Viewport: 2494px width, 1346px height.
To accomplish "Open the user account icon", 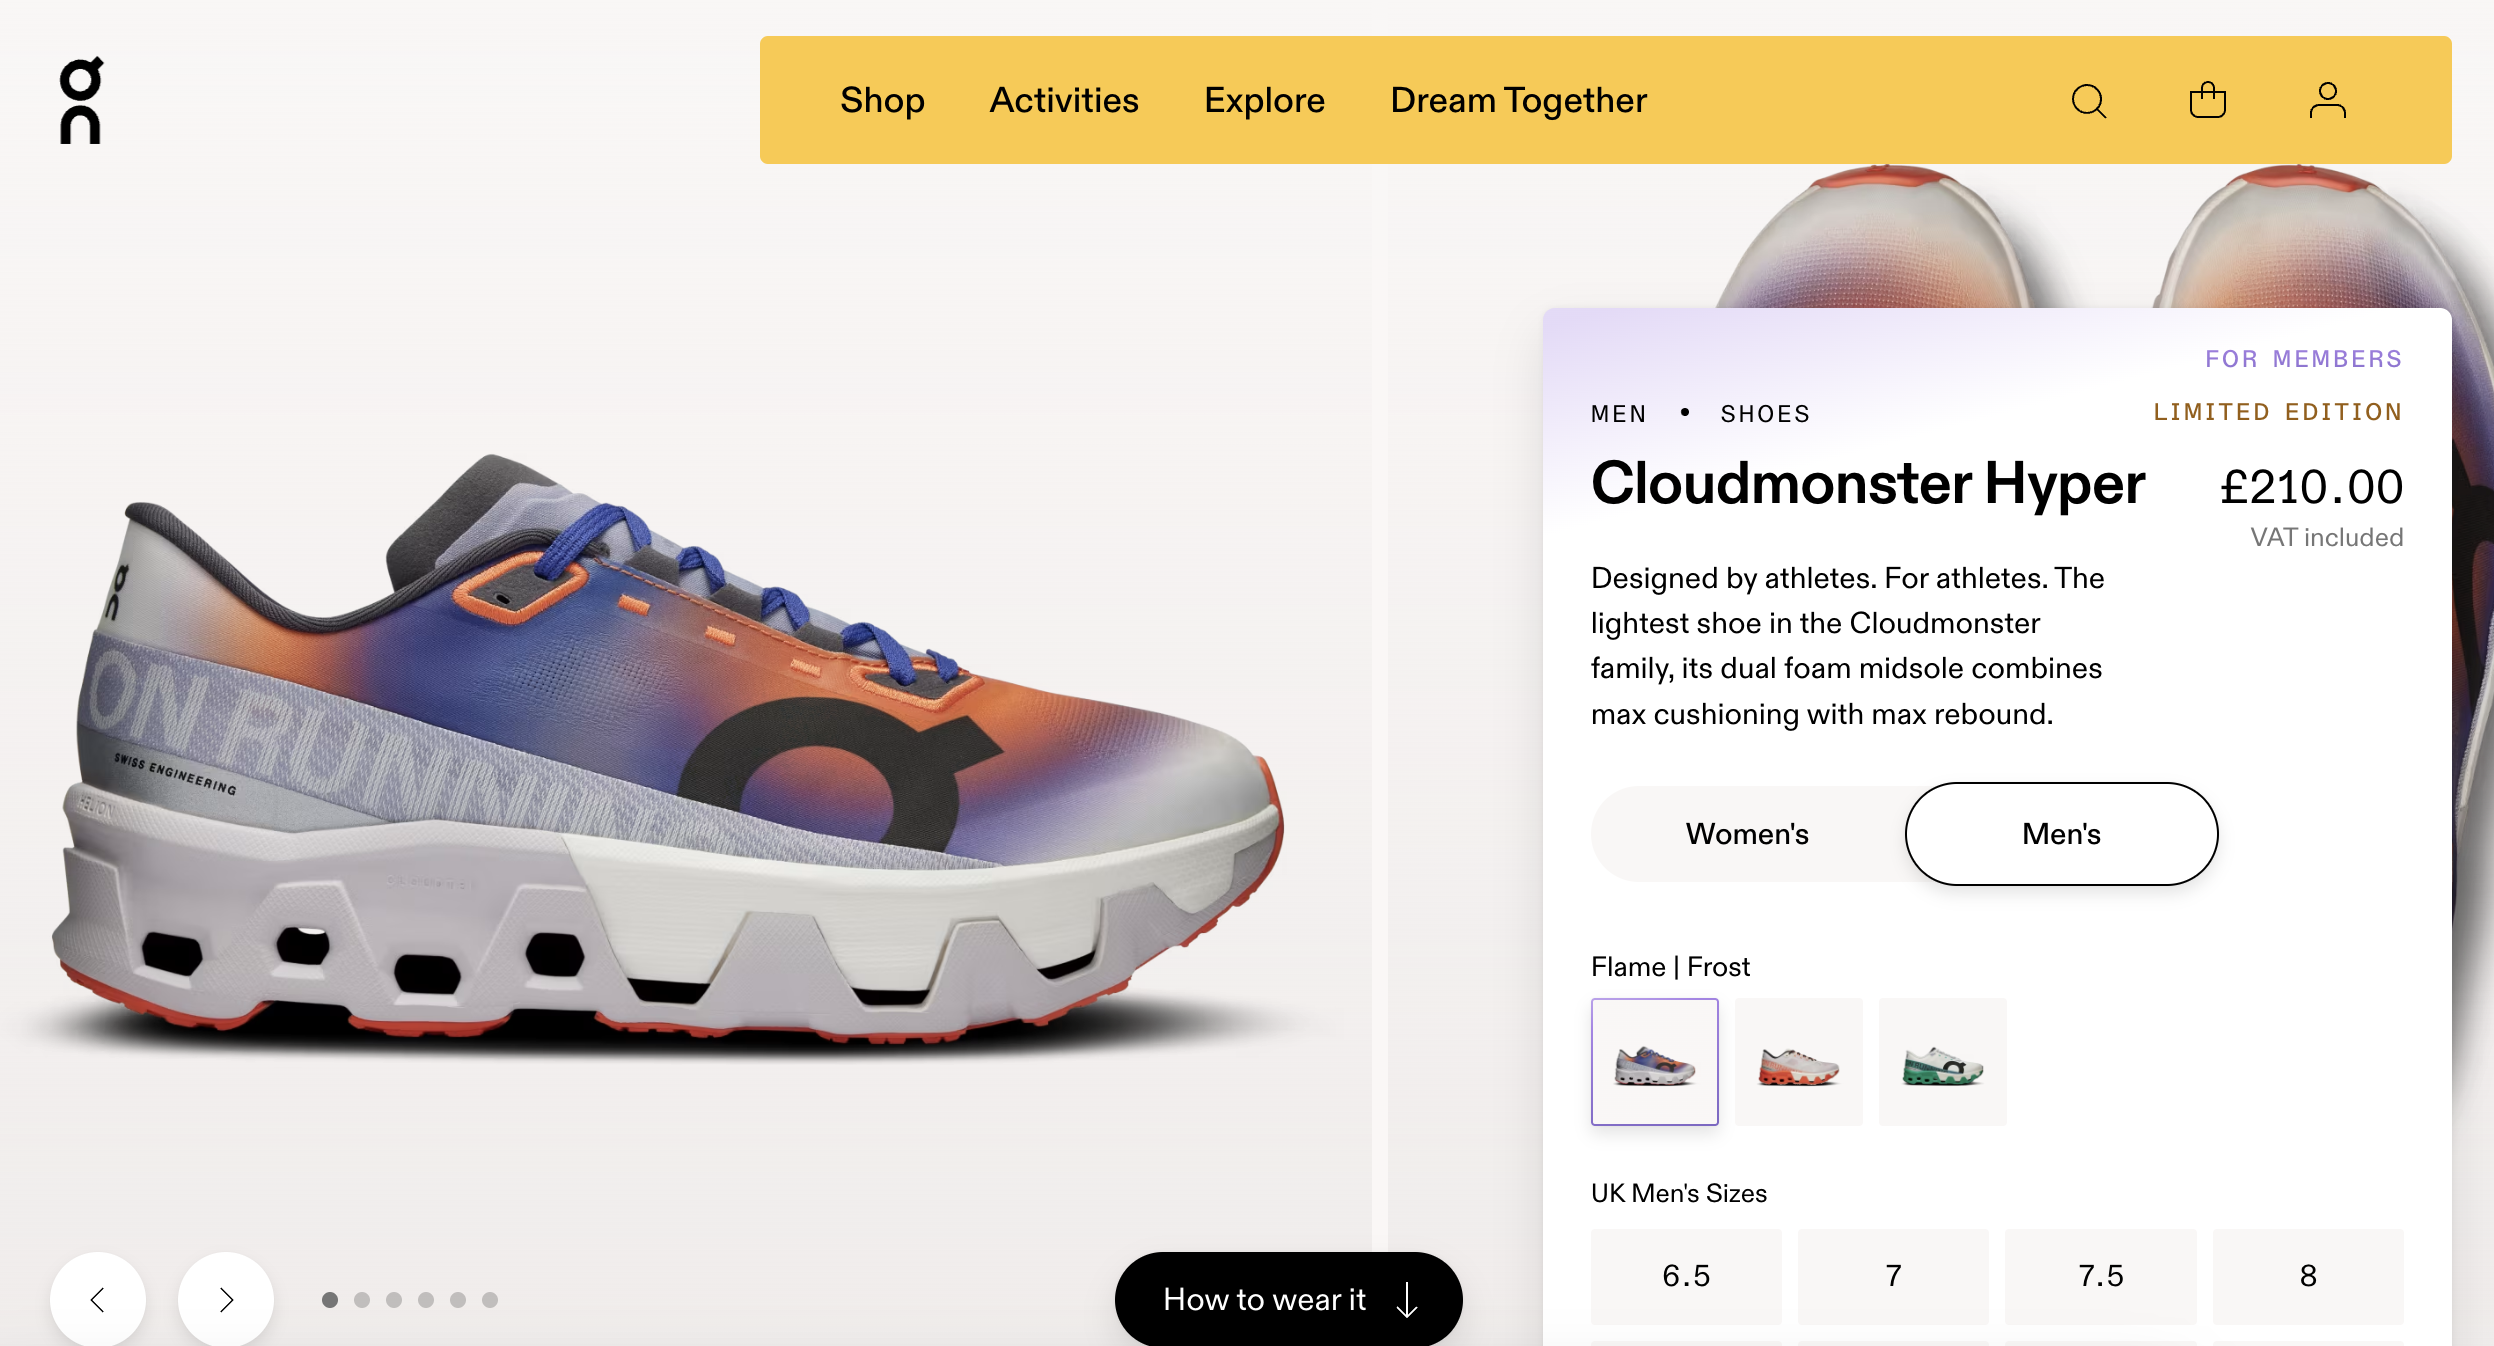I will [x=2327, y=101].
